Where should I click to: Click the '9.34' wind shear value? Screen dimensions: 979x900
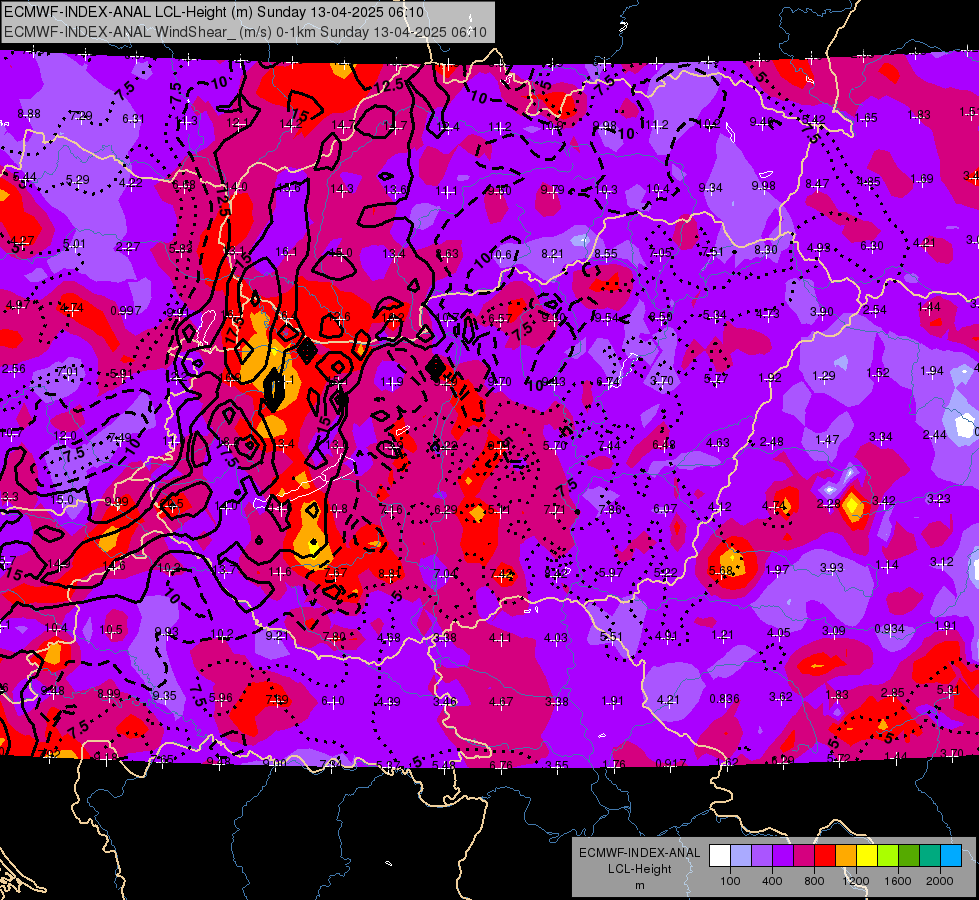[711, 187]
